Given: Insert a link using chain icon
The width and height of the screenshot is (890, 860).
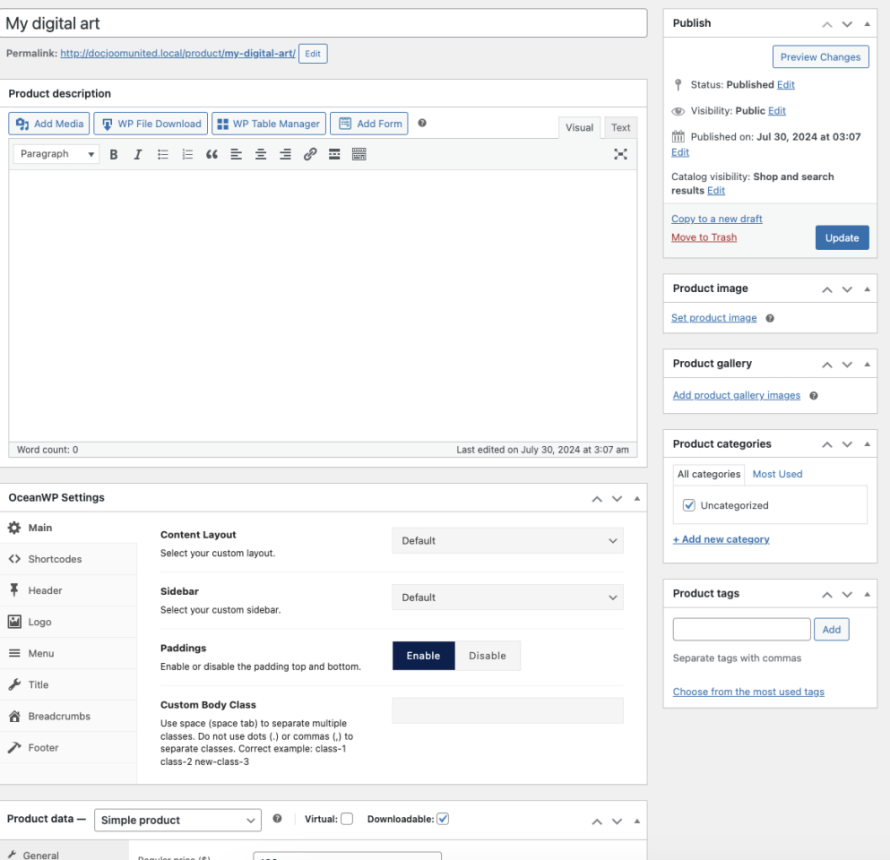Looking at the screenshot, I should click(310, 154).
